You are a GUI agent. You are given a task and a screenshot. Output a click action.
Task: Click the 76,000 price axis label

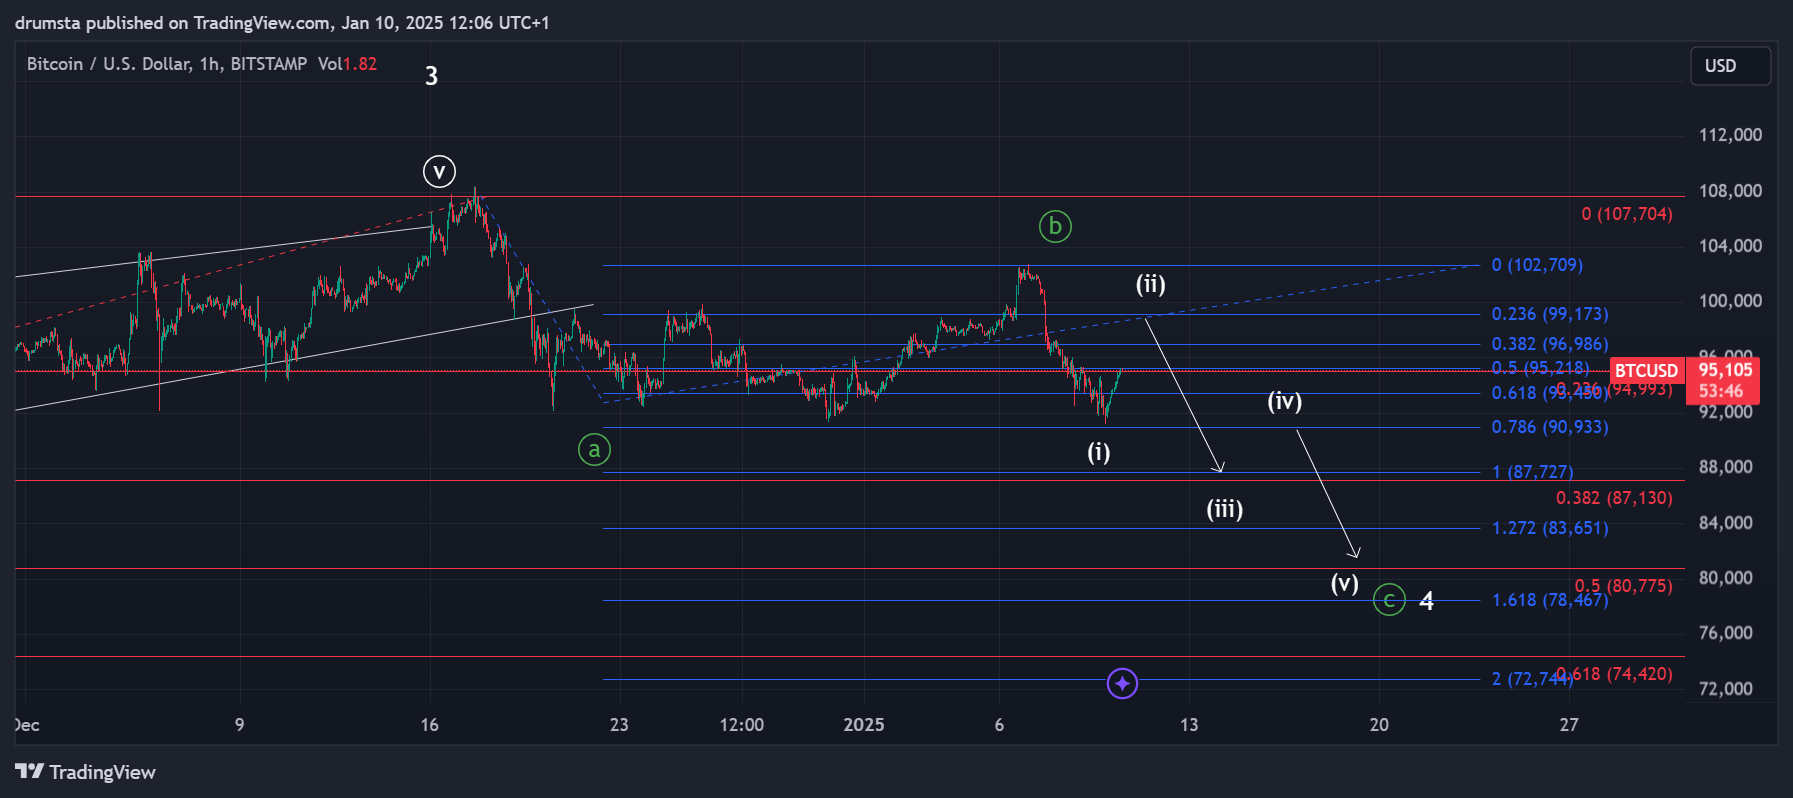click(1725, 633)
